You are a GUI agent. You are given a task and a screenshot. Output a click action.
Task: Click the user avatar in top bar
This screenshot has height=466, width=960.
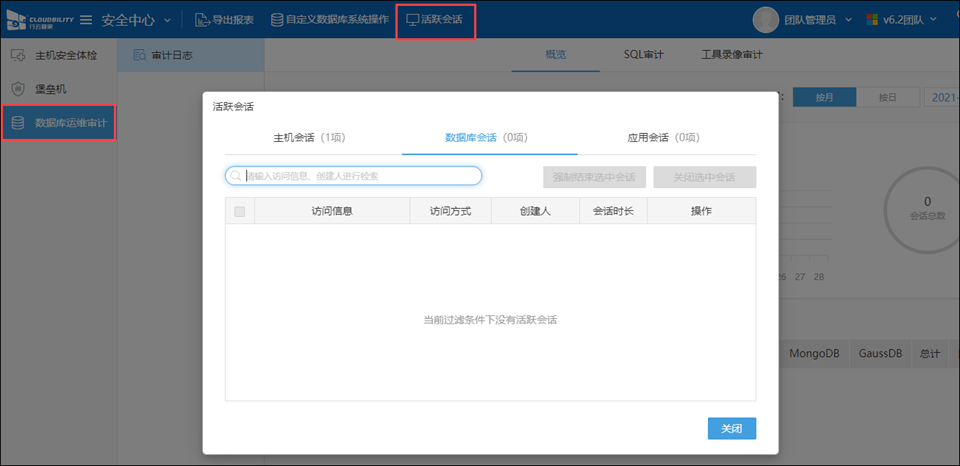[x=765, y=20]
